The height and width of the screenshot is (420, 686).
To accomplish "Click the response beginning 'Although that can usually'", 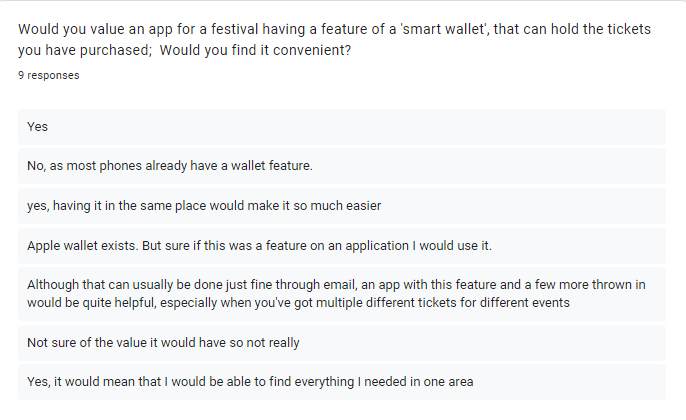I will coord(342,293).
